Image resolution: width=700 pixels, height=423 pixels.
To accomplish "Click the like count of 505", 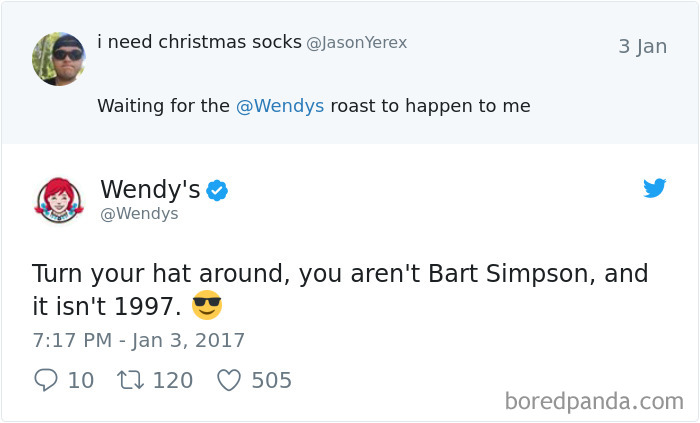I will [271, 380].
